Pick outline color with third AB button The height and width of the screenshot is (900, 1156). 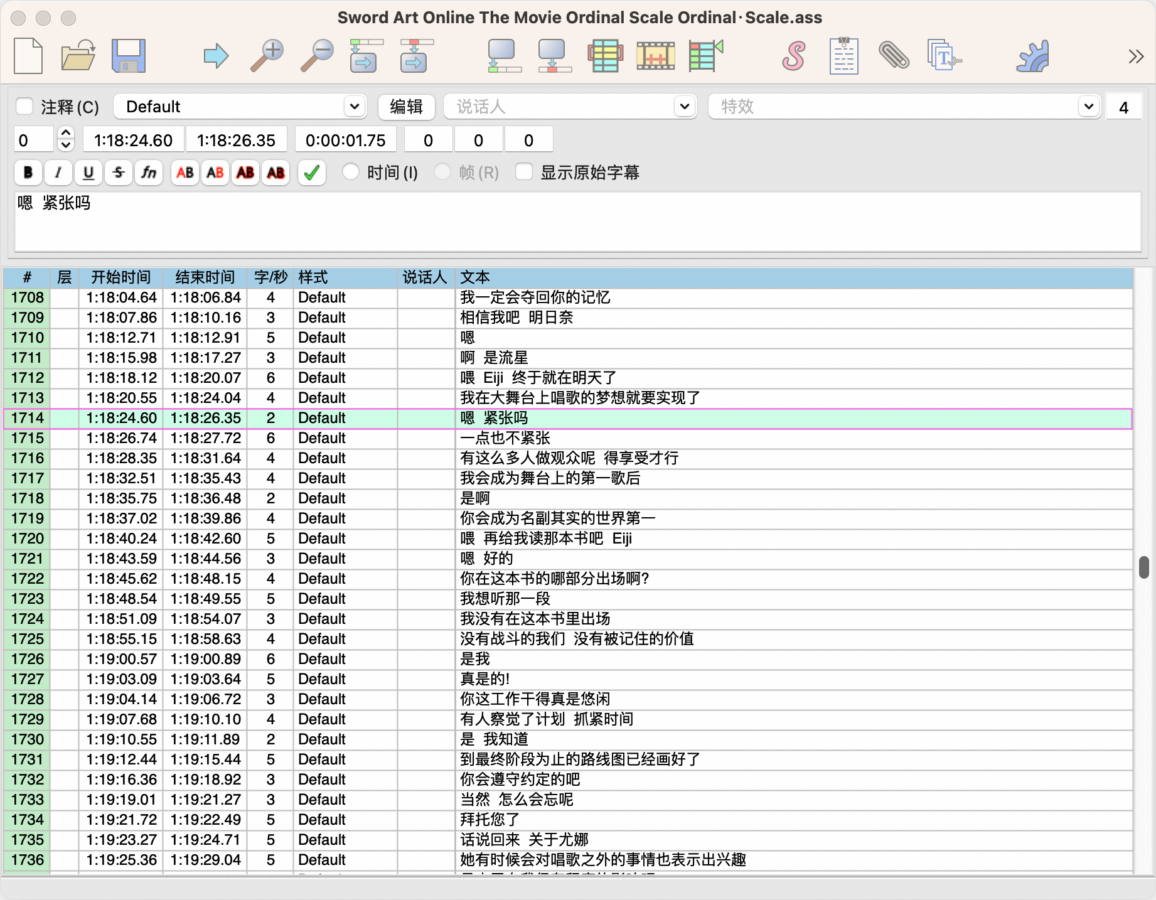[246, 172]
